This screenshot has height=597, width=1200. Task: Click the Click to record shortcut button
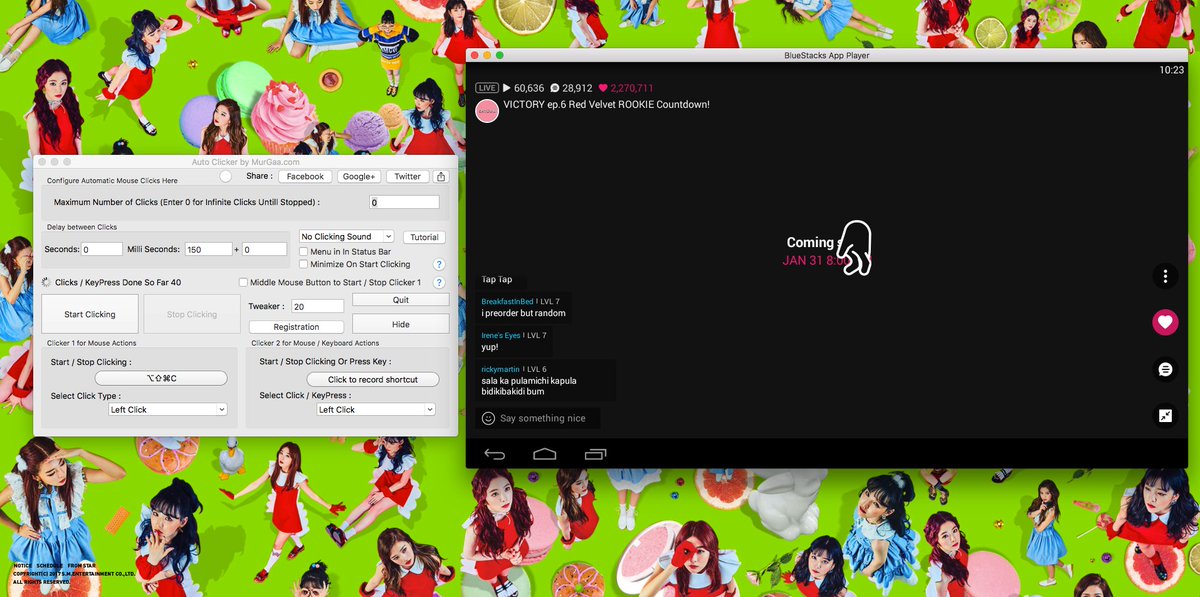(x=373, y=379)
